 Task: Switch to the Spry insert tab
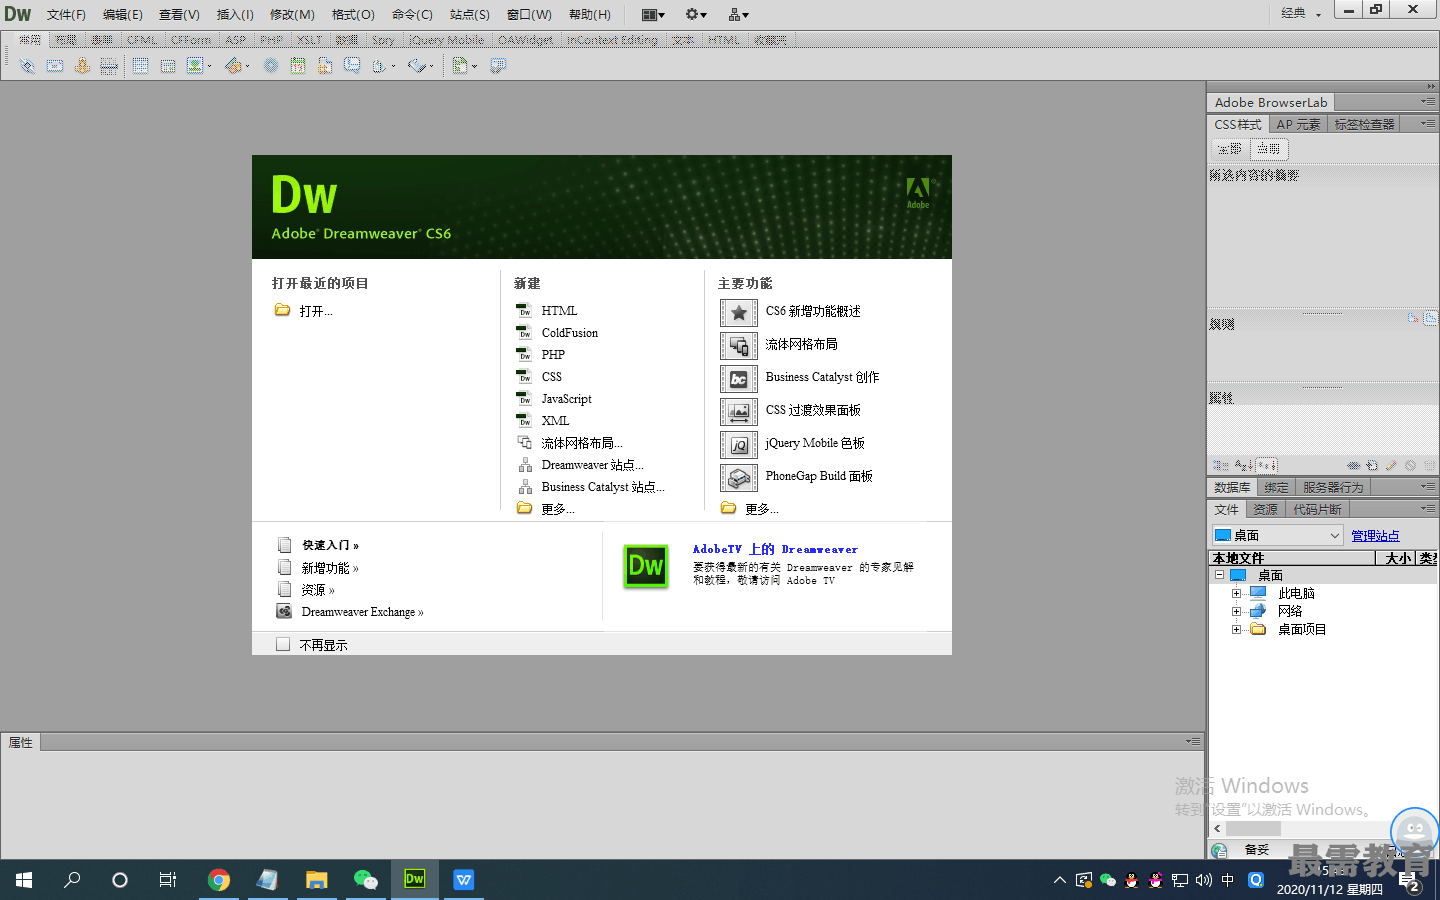coord(383,40)
